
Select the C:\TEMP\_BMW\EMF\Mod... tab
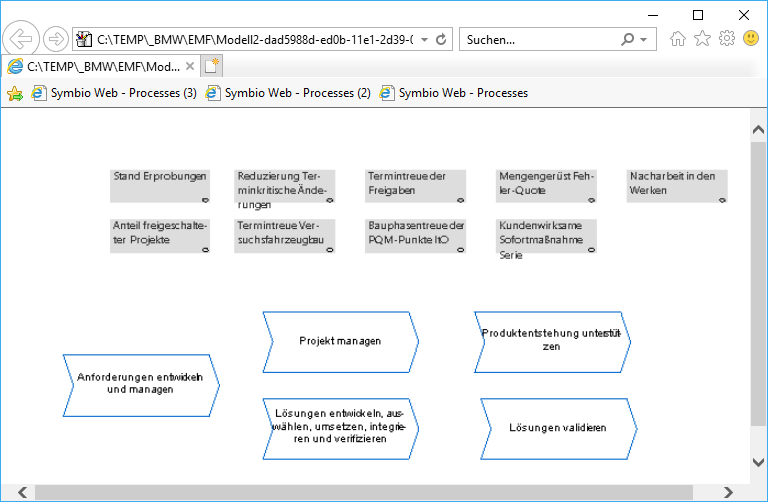click(x=101, y=67)
